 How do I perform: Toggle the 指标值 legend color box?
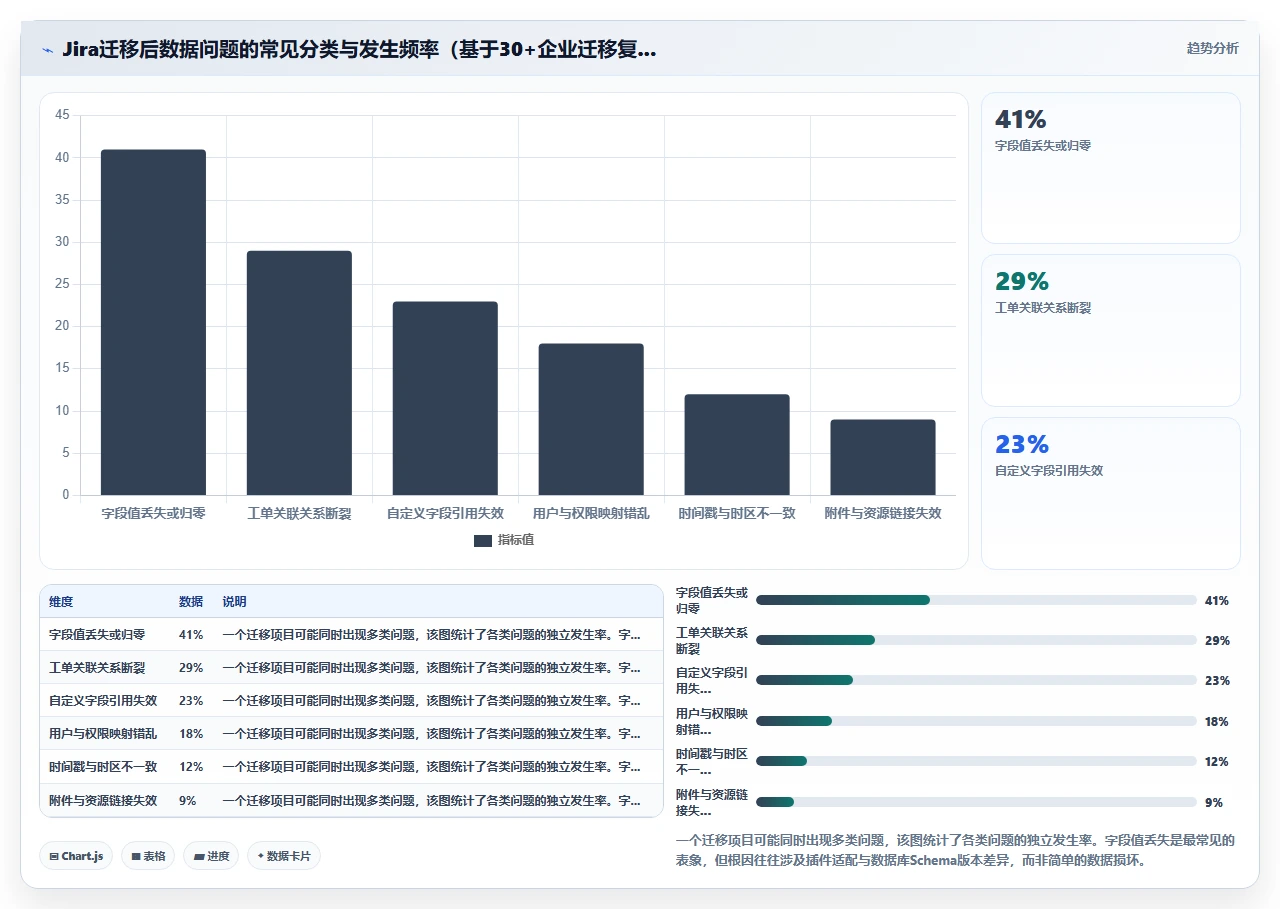click(x=483, y=540)
